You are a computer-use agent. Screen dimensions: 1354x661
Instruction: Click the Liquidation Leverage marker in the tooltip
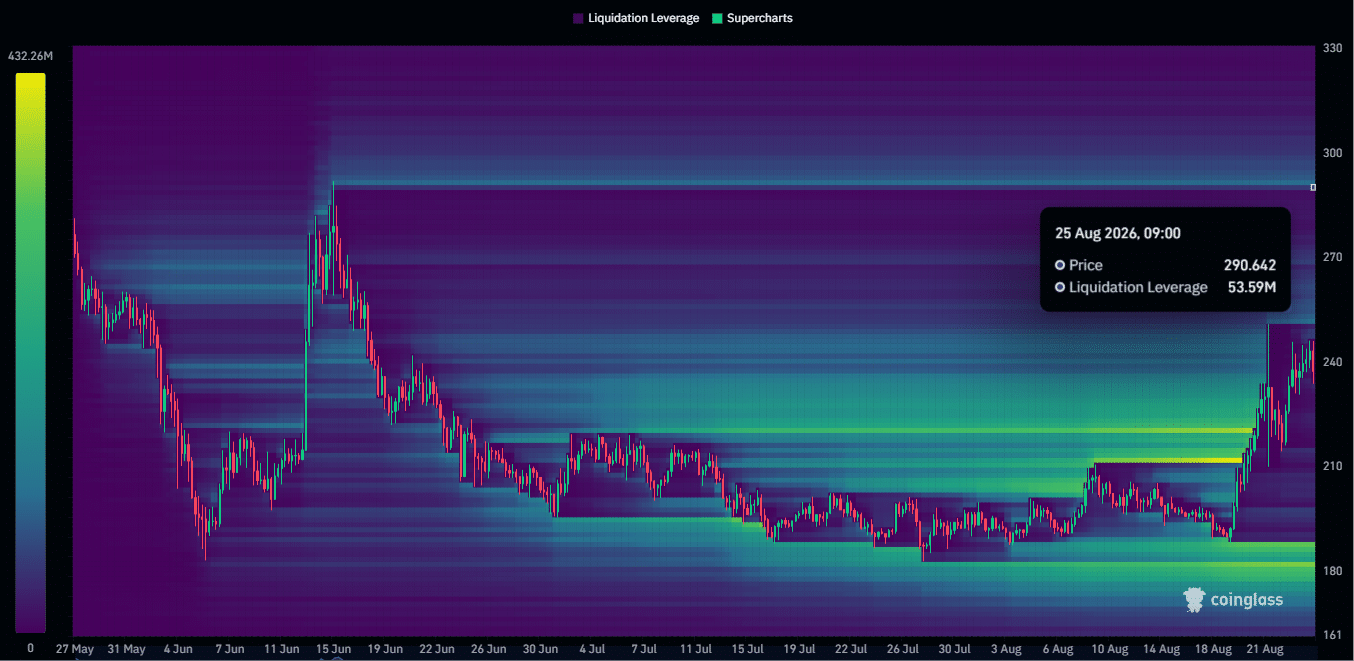[1060, 288]
